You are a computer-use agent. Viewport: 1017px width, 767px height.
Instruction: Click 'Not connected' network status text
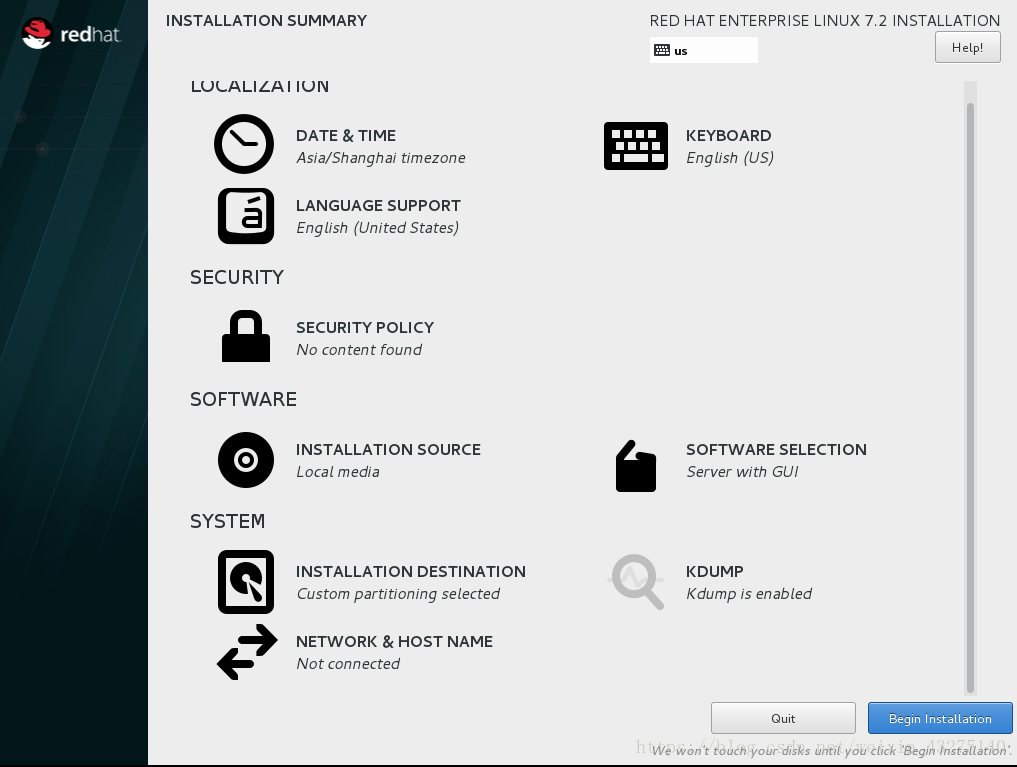pos(348,663)
